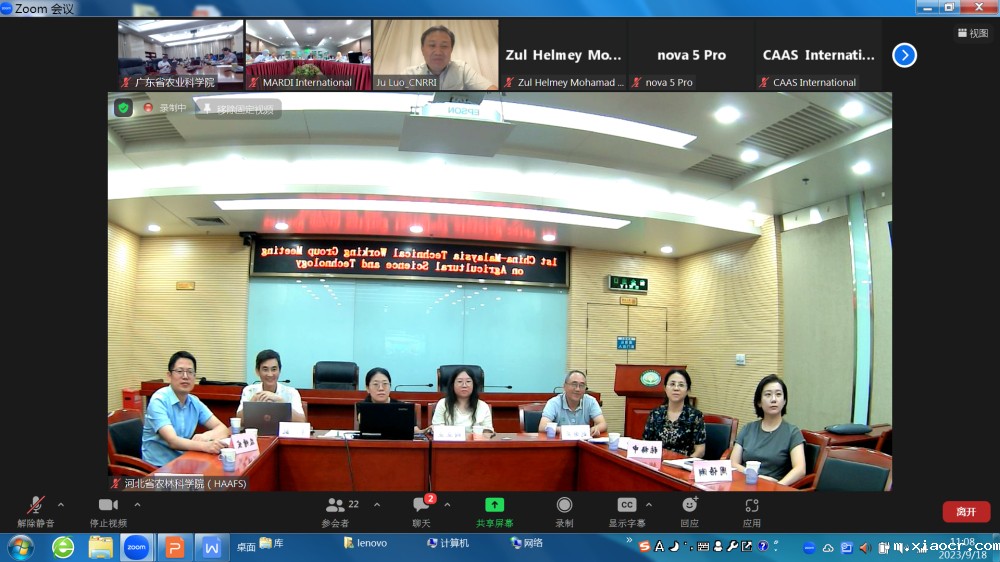Unmute the microphone (解除静音)

pyautogui.click(x=36, y=506)
